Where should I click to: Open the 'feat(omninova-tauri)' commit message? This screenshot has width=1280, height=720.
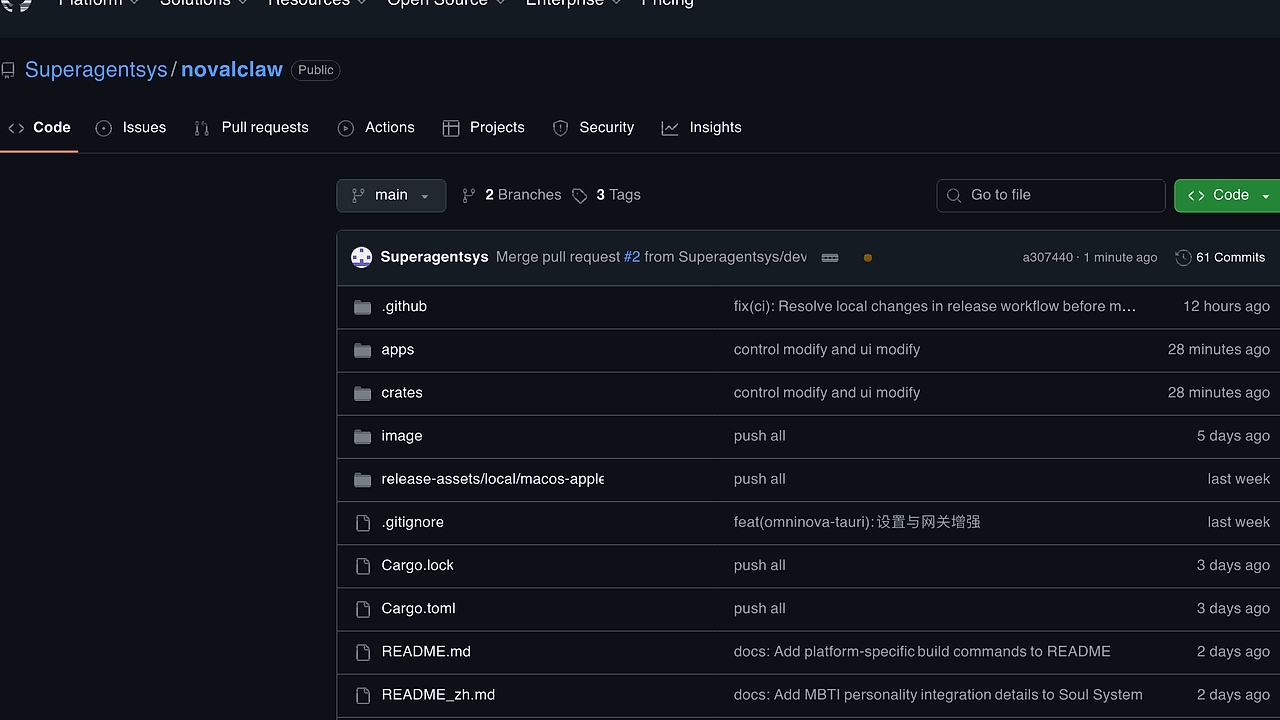(x=857, y=522)
